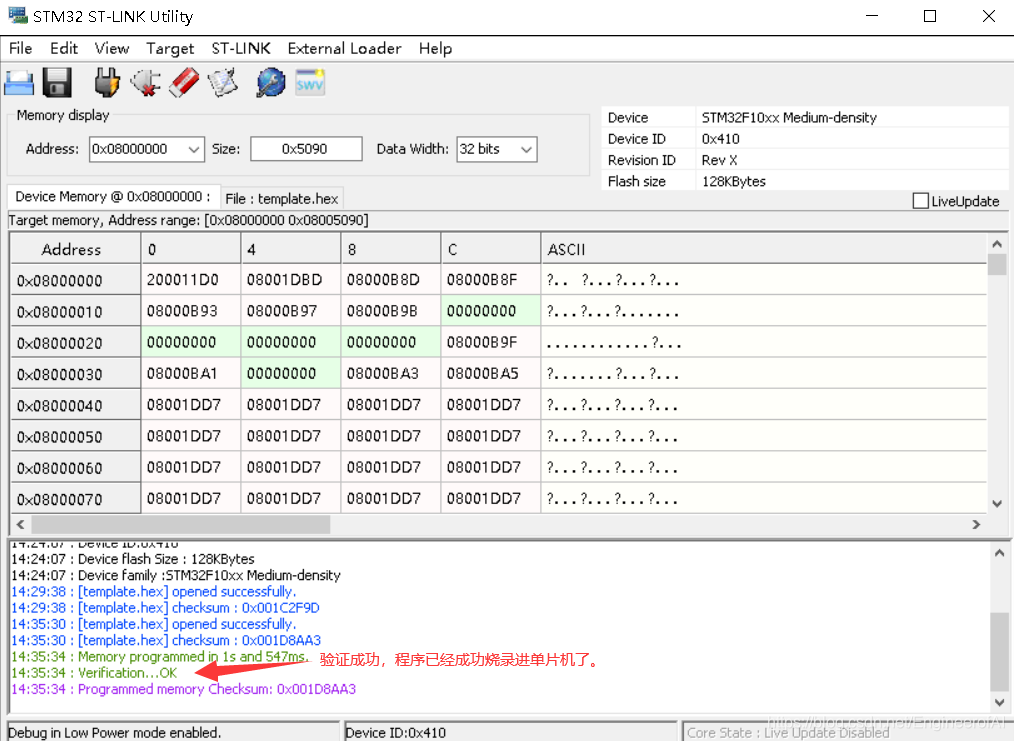Open the File menu

point(21,48)
